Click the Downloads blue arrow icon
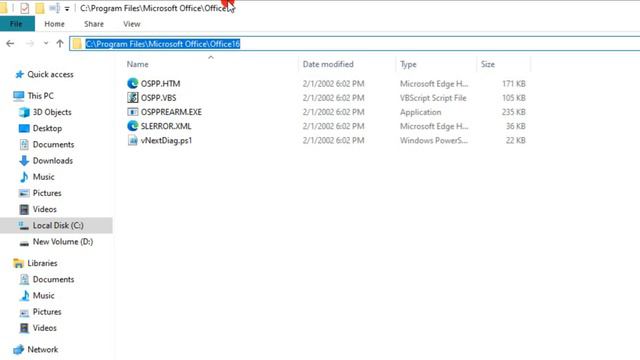Screen dimensions: 640x360 [24, 160]
